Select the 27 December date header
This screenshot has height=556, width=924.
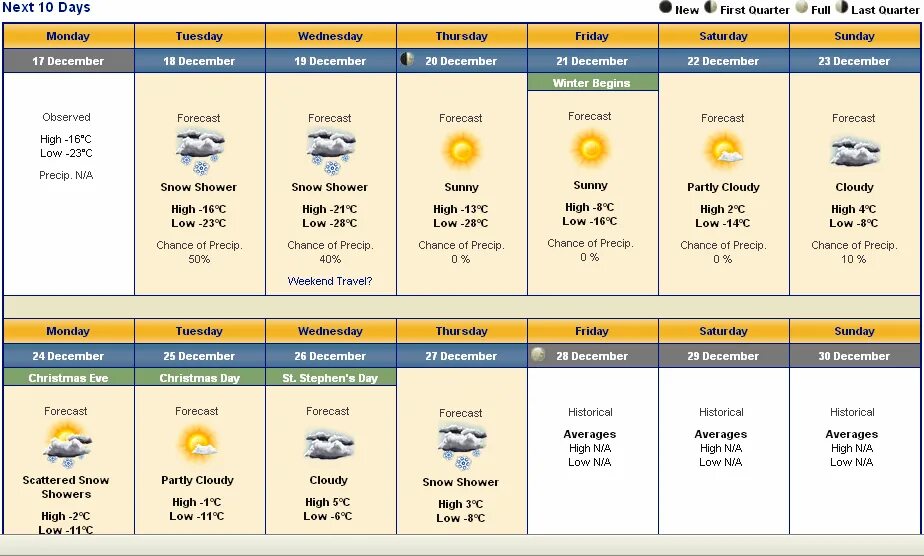462,356
